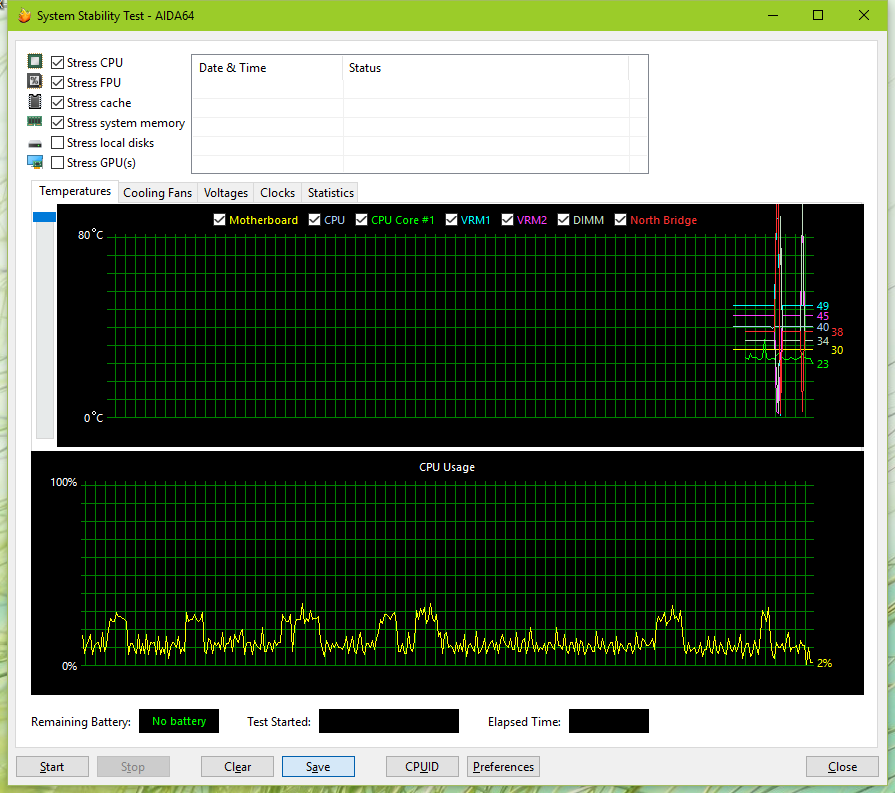Hide the Motherboard temperature line
This screenshot has height=793, width=895.
tap(219, 220)
